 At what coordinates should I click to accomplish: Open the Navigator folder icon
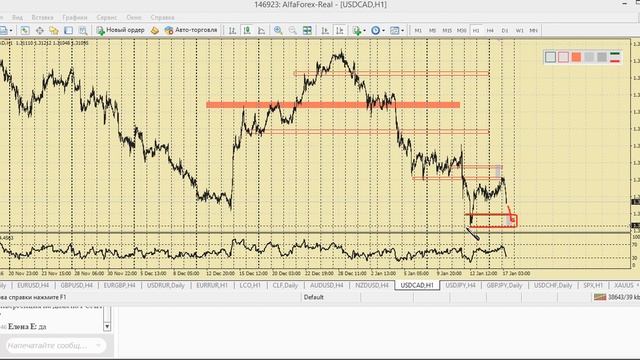54,30
